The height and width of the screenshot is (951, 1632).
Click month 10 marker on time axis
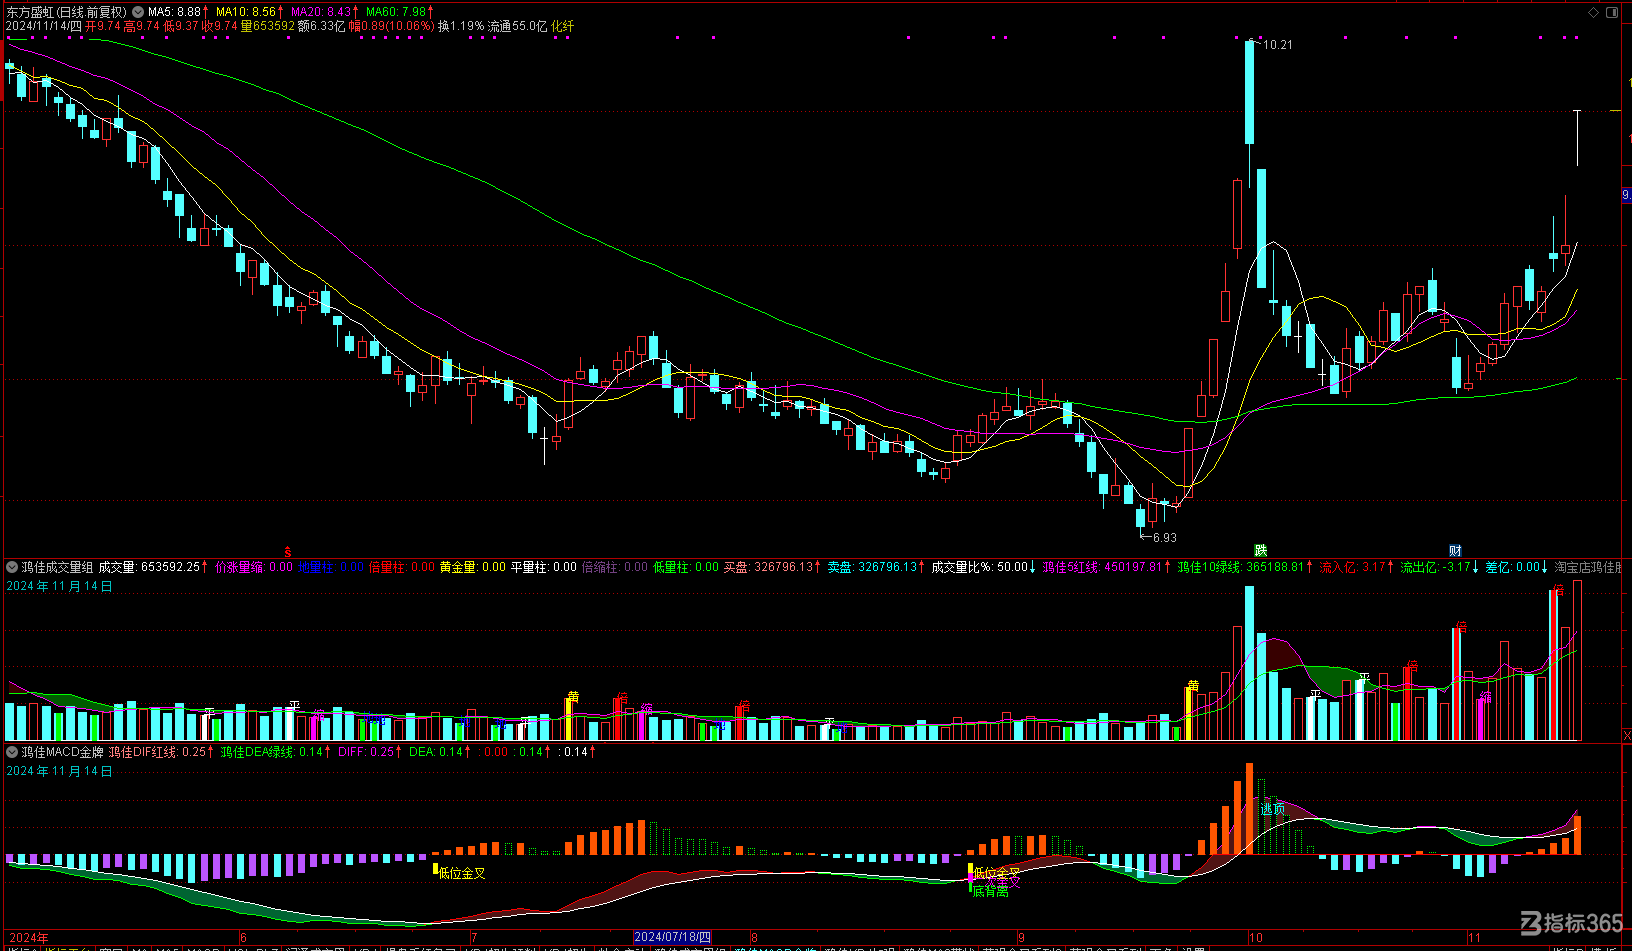coord(1256,938)
